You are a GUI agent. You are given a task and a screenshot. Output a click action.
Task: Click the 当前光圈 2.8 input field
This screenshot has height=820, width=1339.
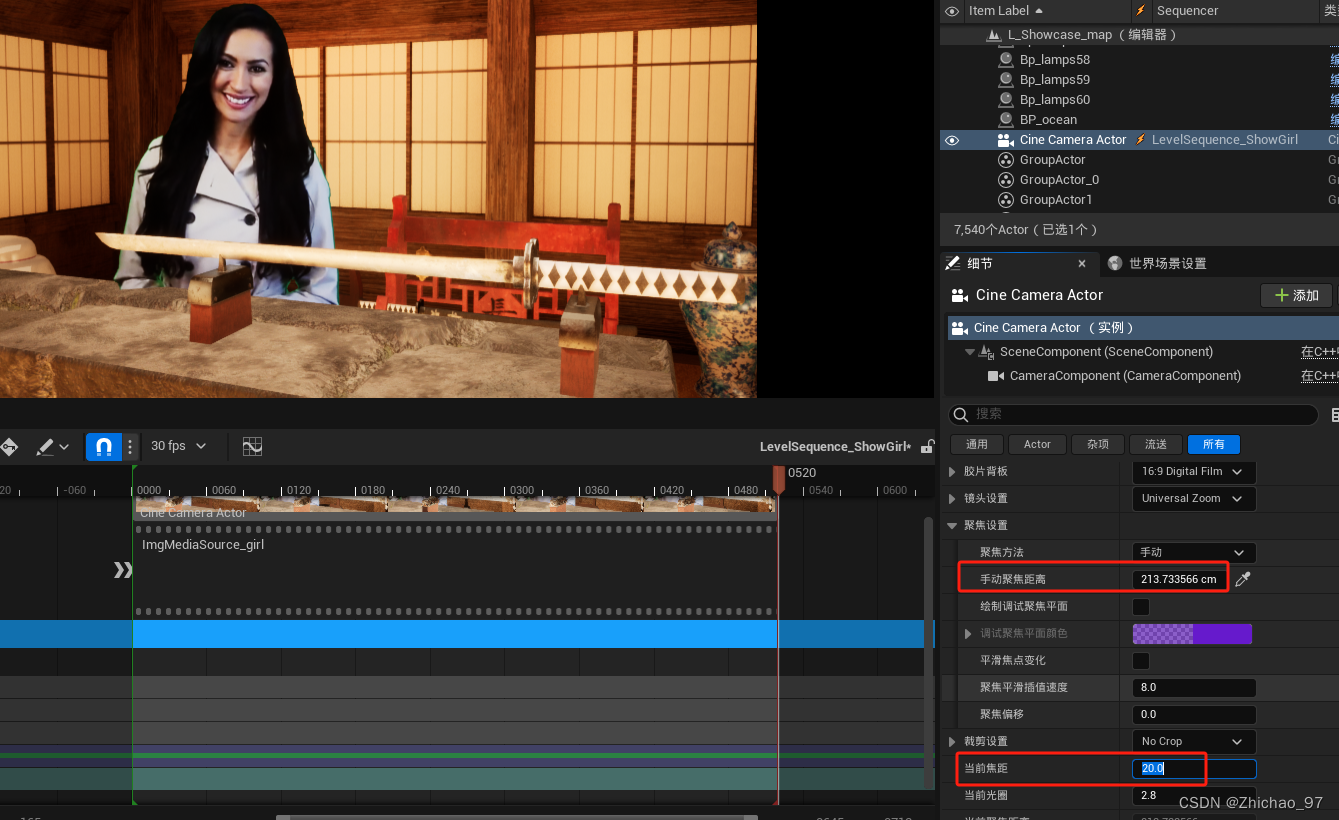click(1194, 795)
